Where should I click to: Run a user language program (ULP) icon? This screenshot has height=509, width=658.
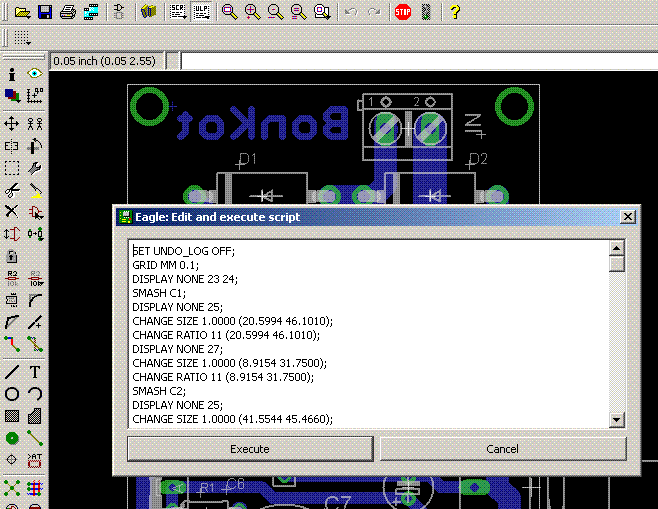(201, 12)
